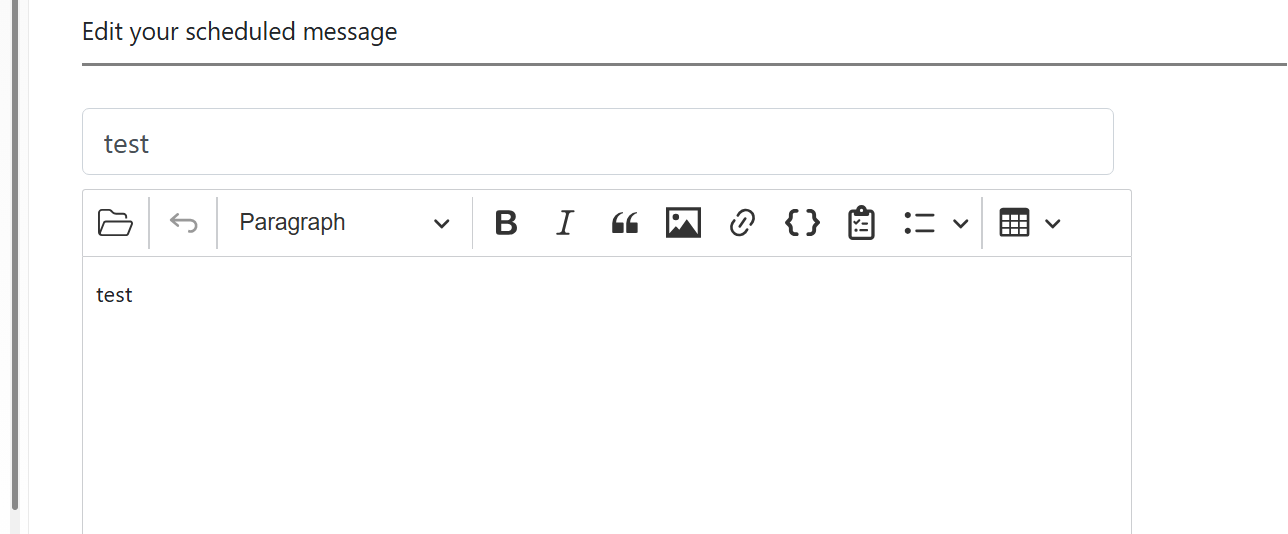Apply bulleted list formatting
This screenshot has height=534, width=1288.
(919, 223)
